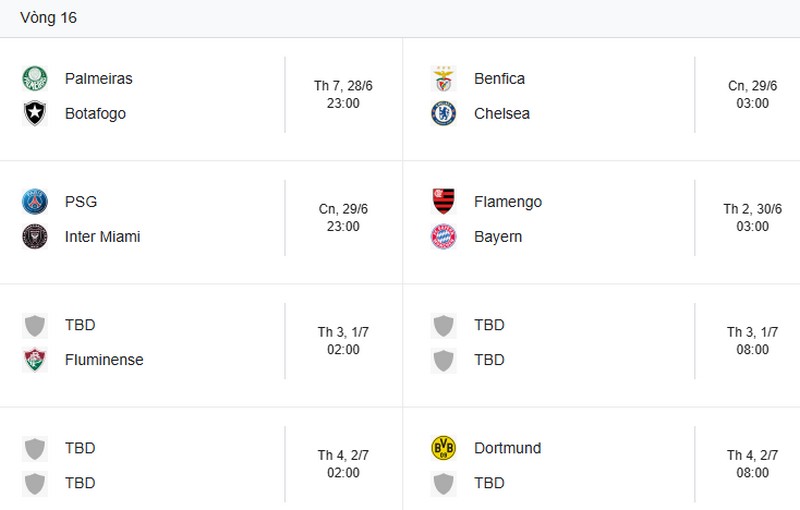Select the Dortmund BVB logo
Screen dimensions: 800x510
coord(443,448)
